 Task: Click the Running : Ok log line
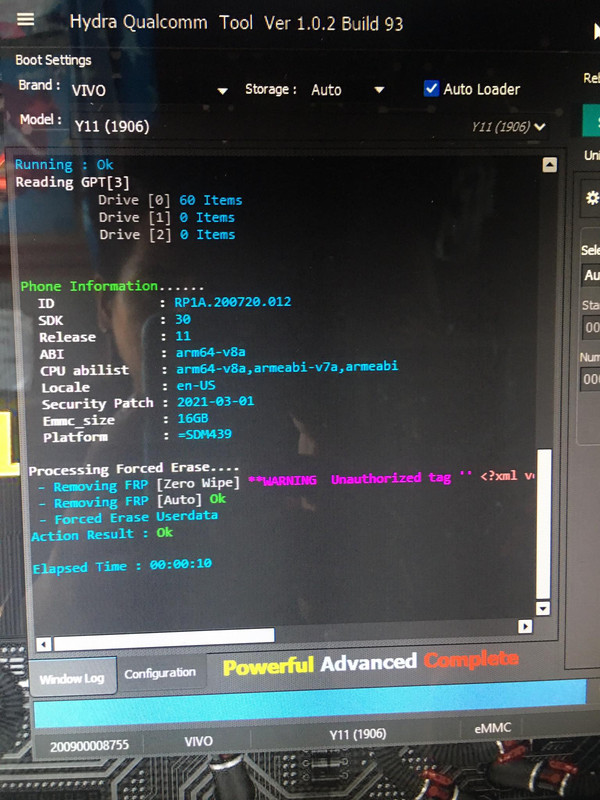click(64, 164)
